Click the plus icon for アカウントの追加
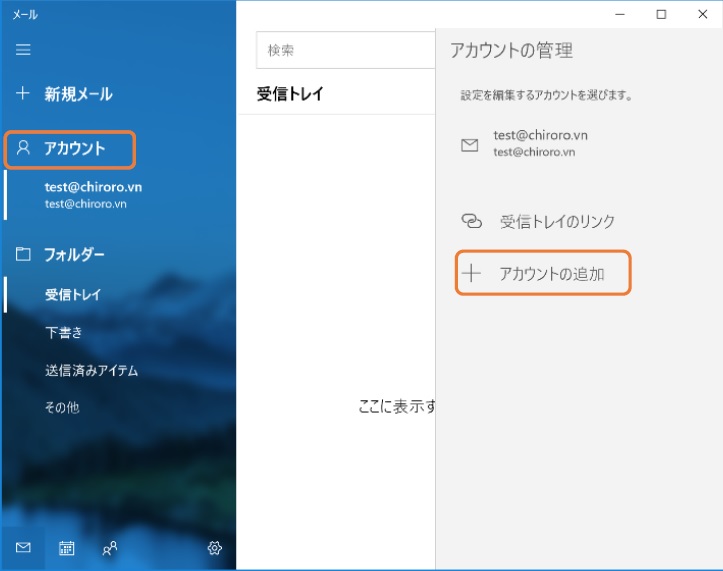Viewport: 723px width, 571px height. click(x=471, y=273)
